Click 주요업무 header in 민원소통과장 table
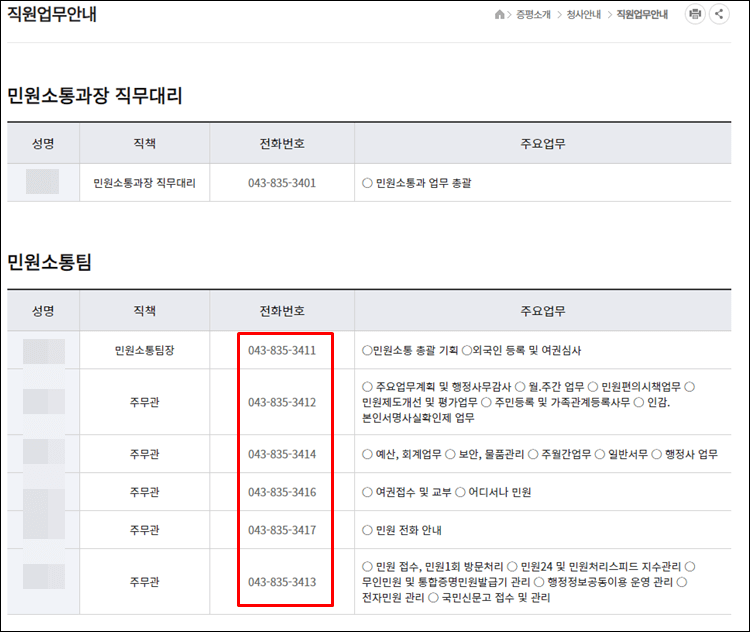The width and height of the screenshot is (750, 632). 543,144
